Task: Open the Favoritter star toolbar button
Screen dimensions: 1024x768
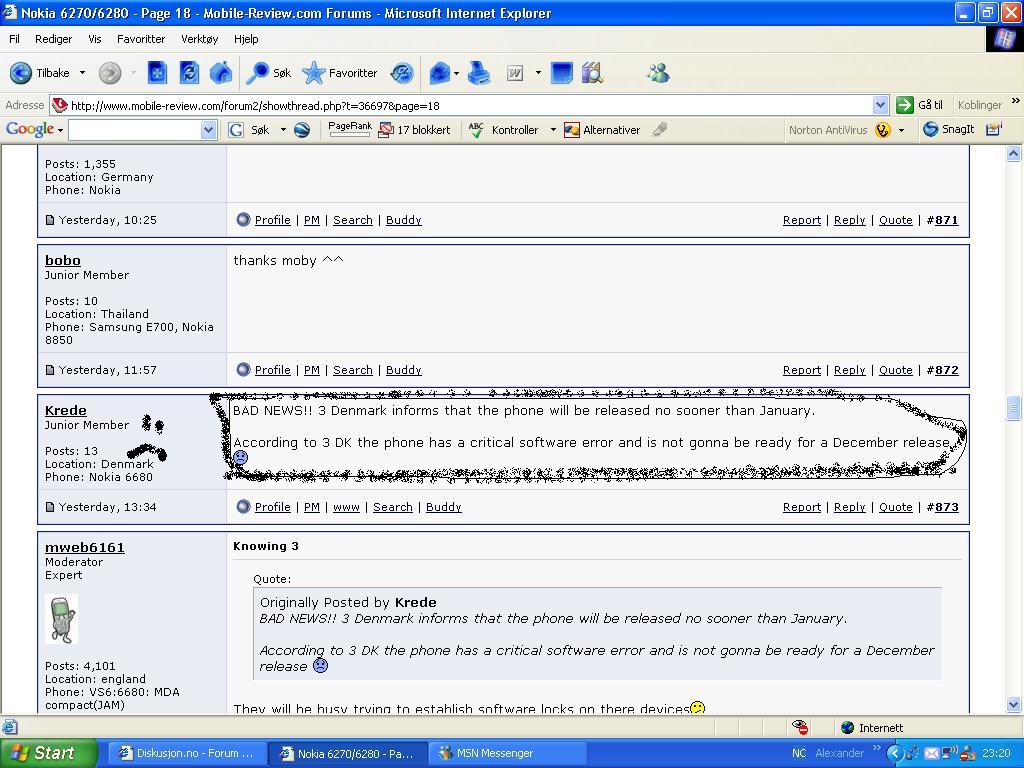Action: (x=340, y=73)
